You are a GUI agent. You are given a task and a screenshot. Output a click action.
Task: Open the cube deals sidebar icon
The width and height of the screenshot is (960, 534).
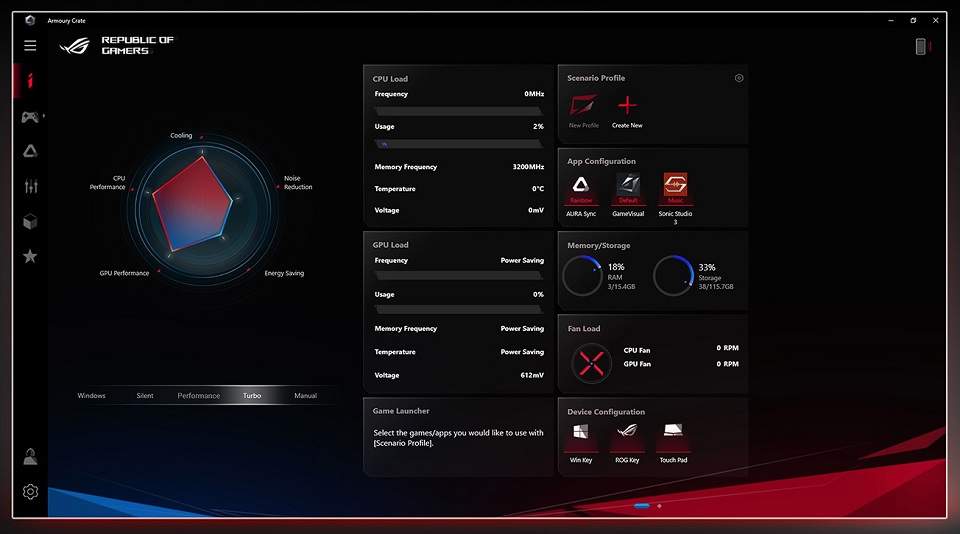pyautogui.click(x=30, y=221)
